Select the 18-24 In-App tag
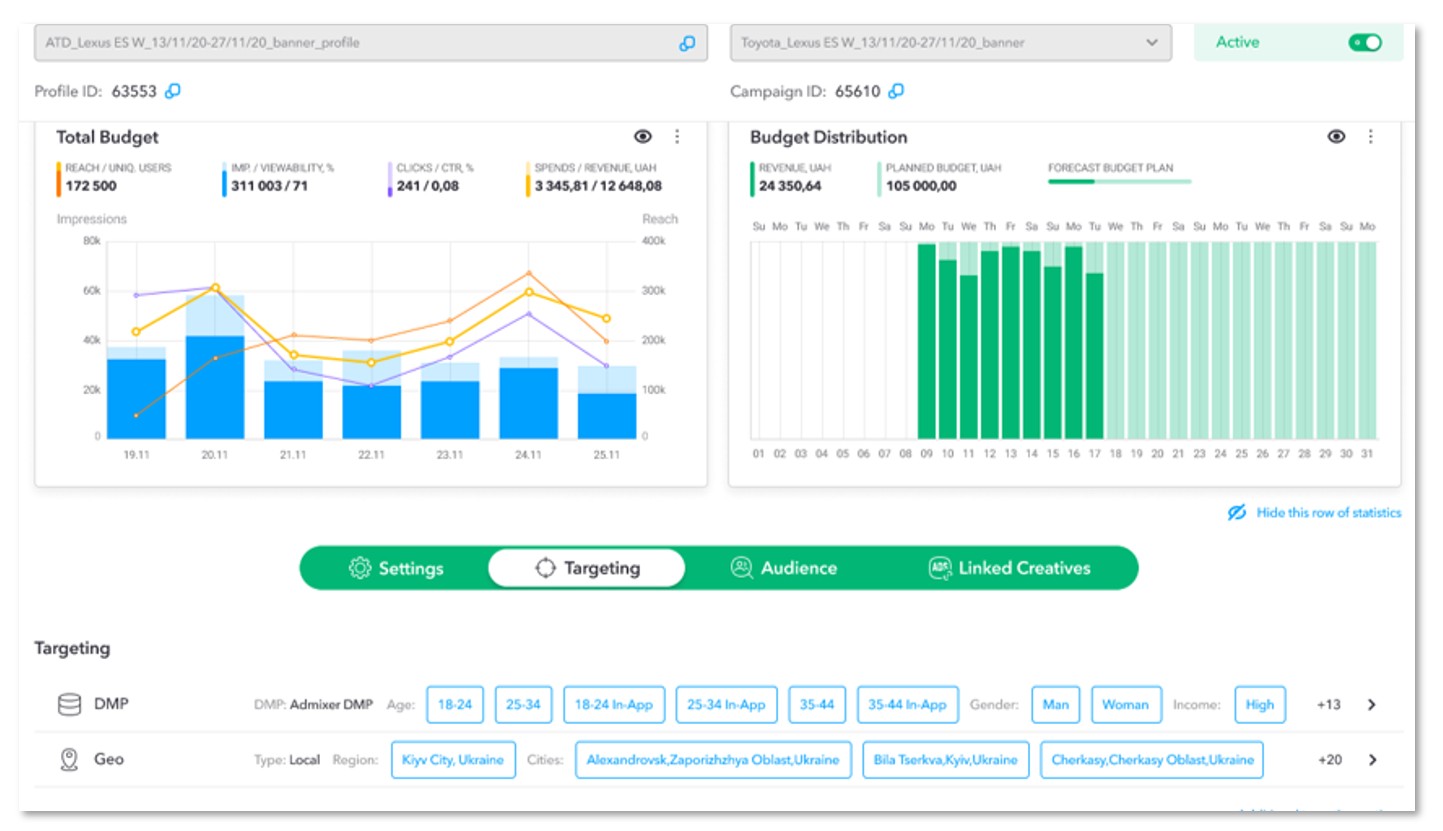The width and height of the screenshot is (1443, 831). [614, 705]
